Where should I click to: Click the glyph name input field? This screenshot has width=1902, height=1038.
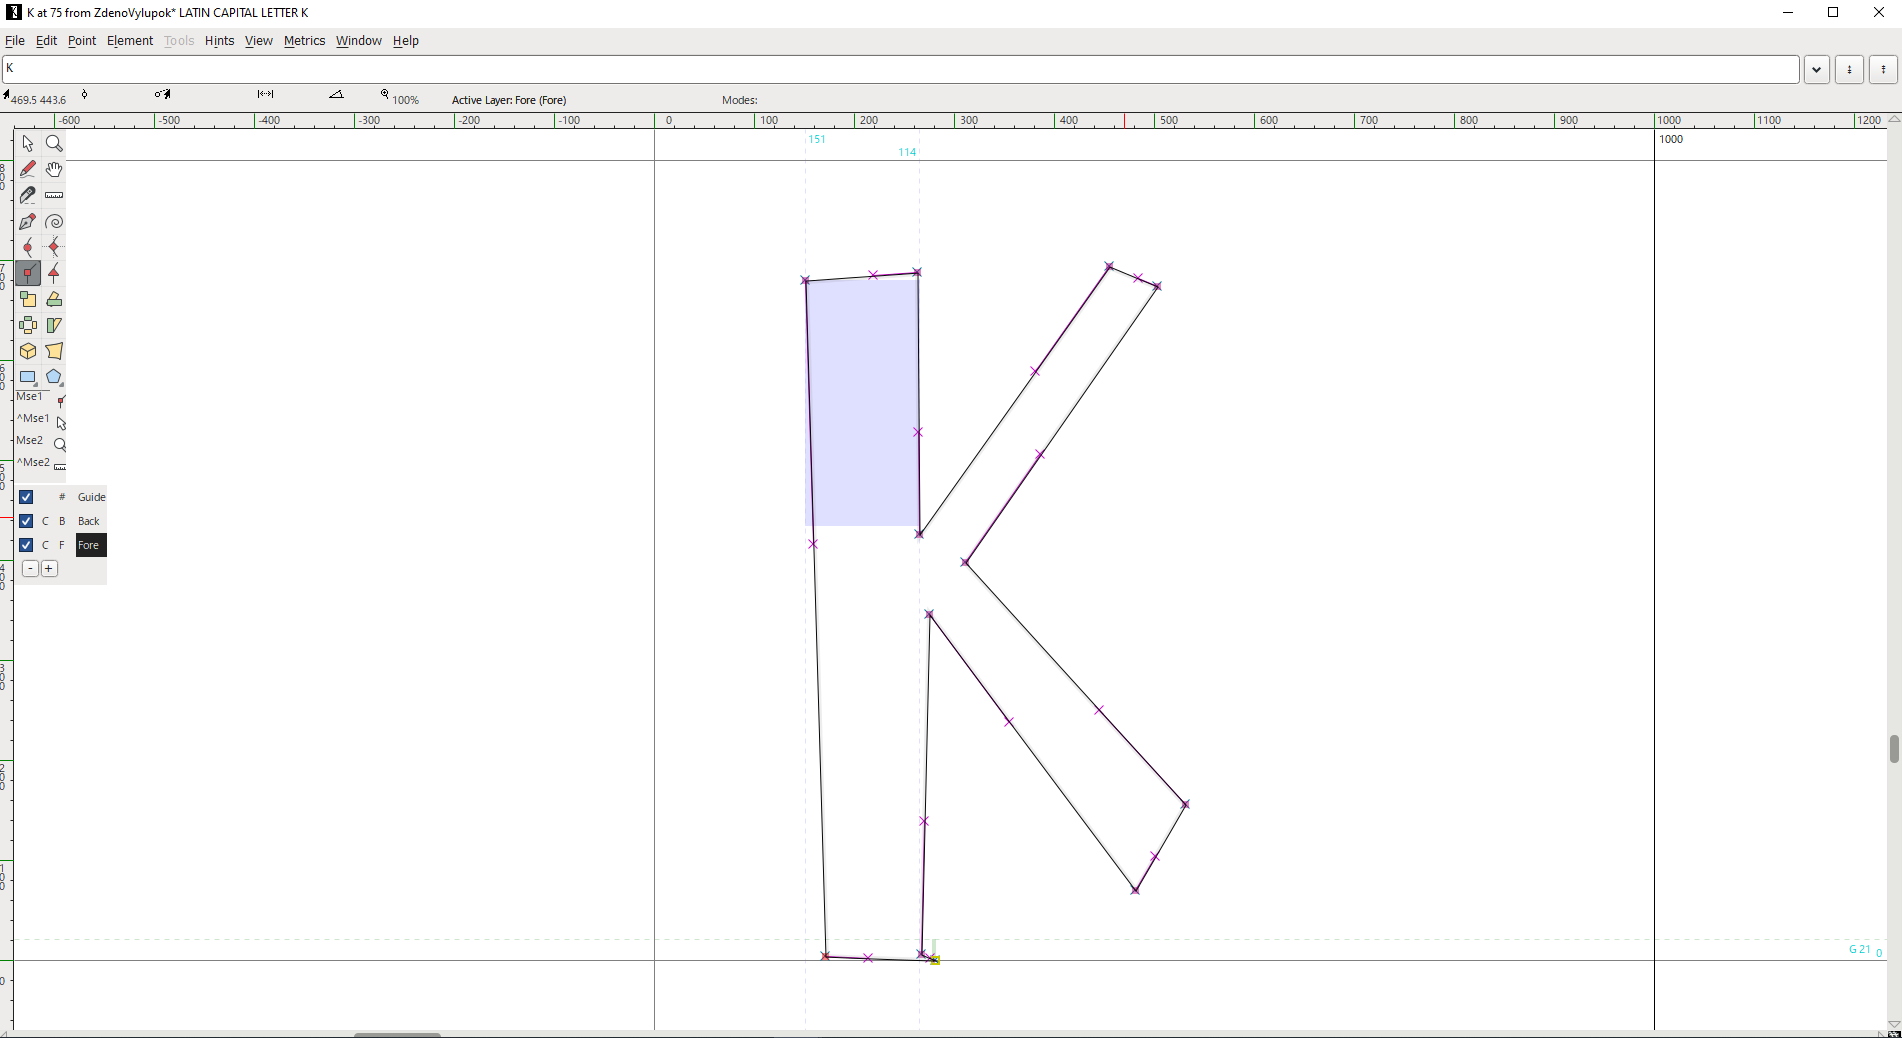pos(900,69)
